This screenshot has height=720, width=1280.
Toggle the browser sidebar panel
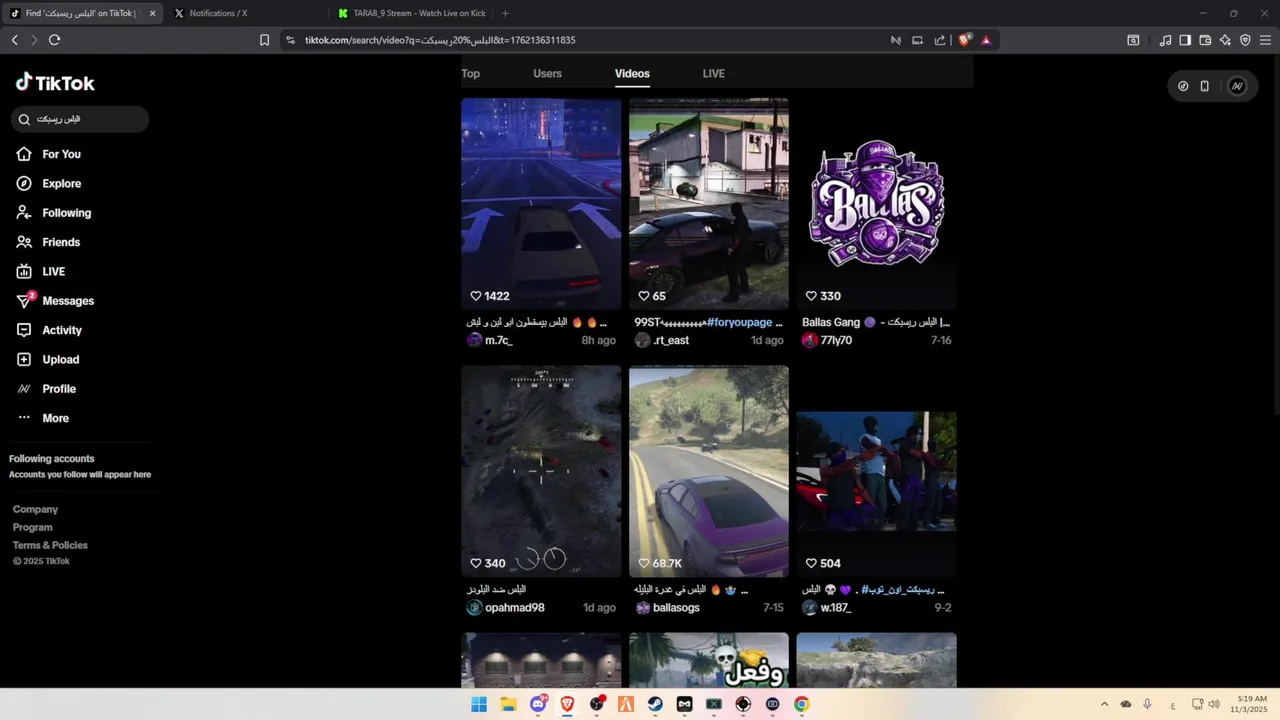[1185, 40]
